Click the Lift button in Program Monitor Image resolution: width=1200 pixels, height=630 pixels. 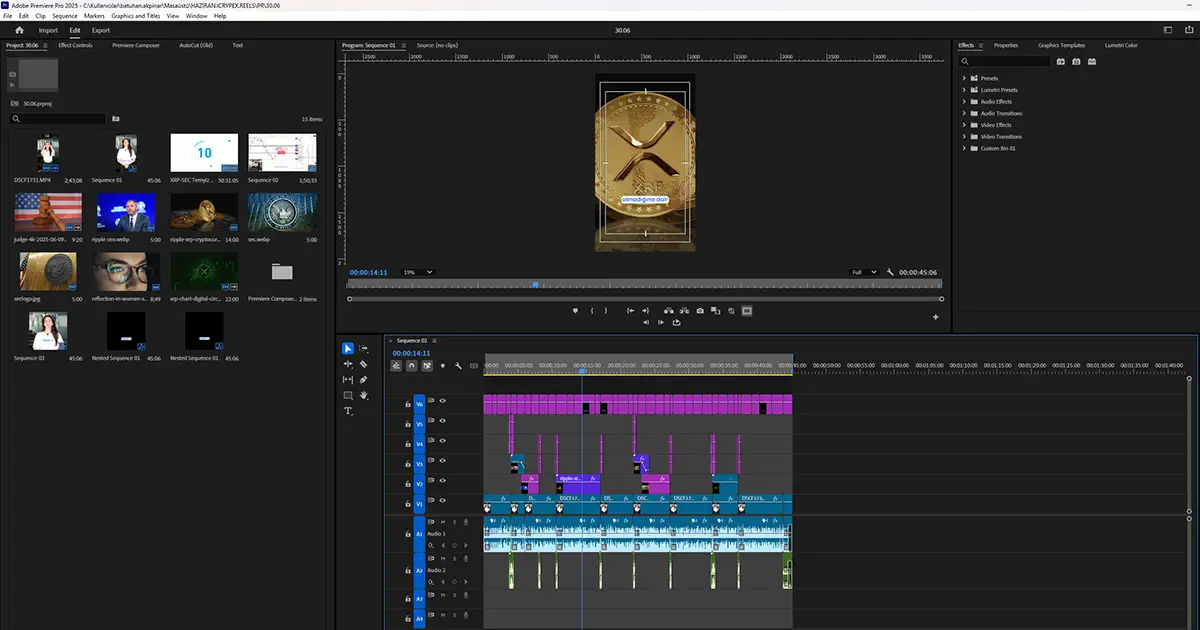coord(668,310)
